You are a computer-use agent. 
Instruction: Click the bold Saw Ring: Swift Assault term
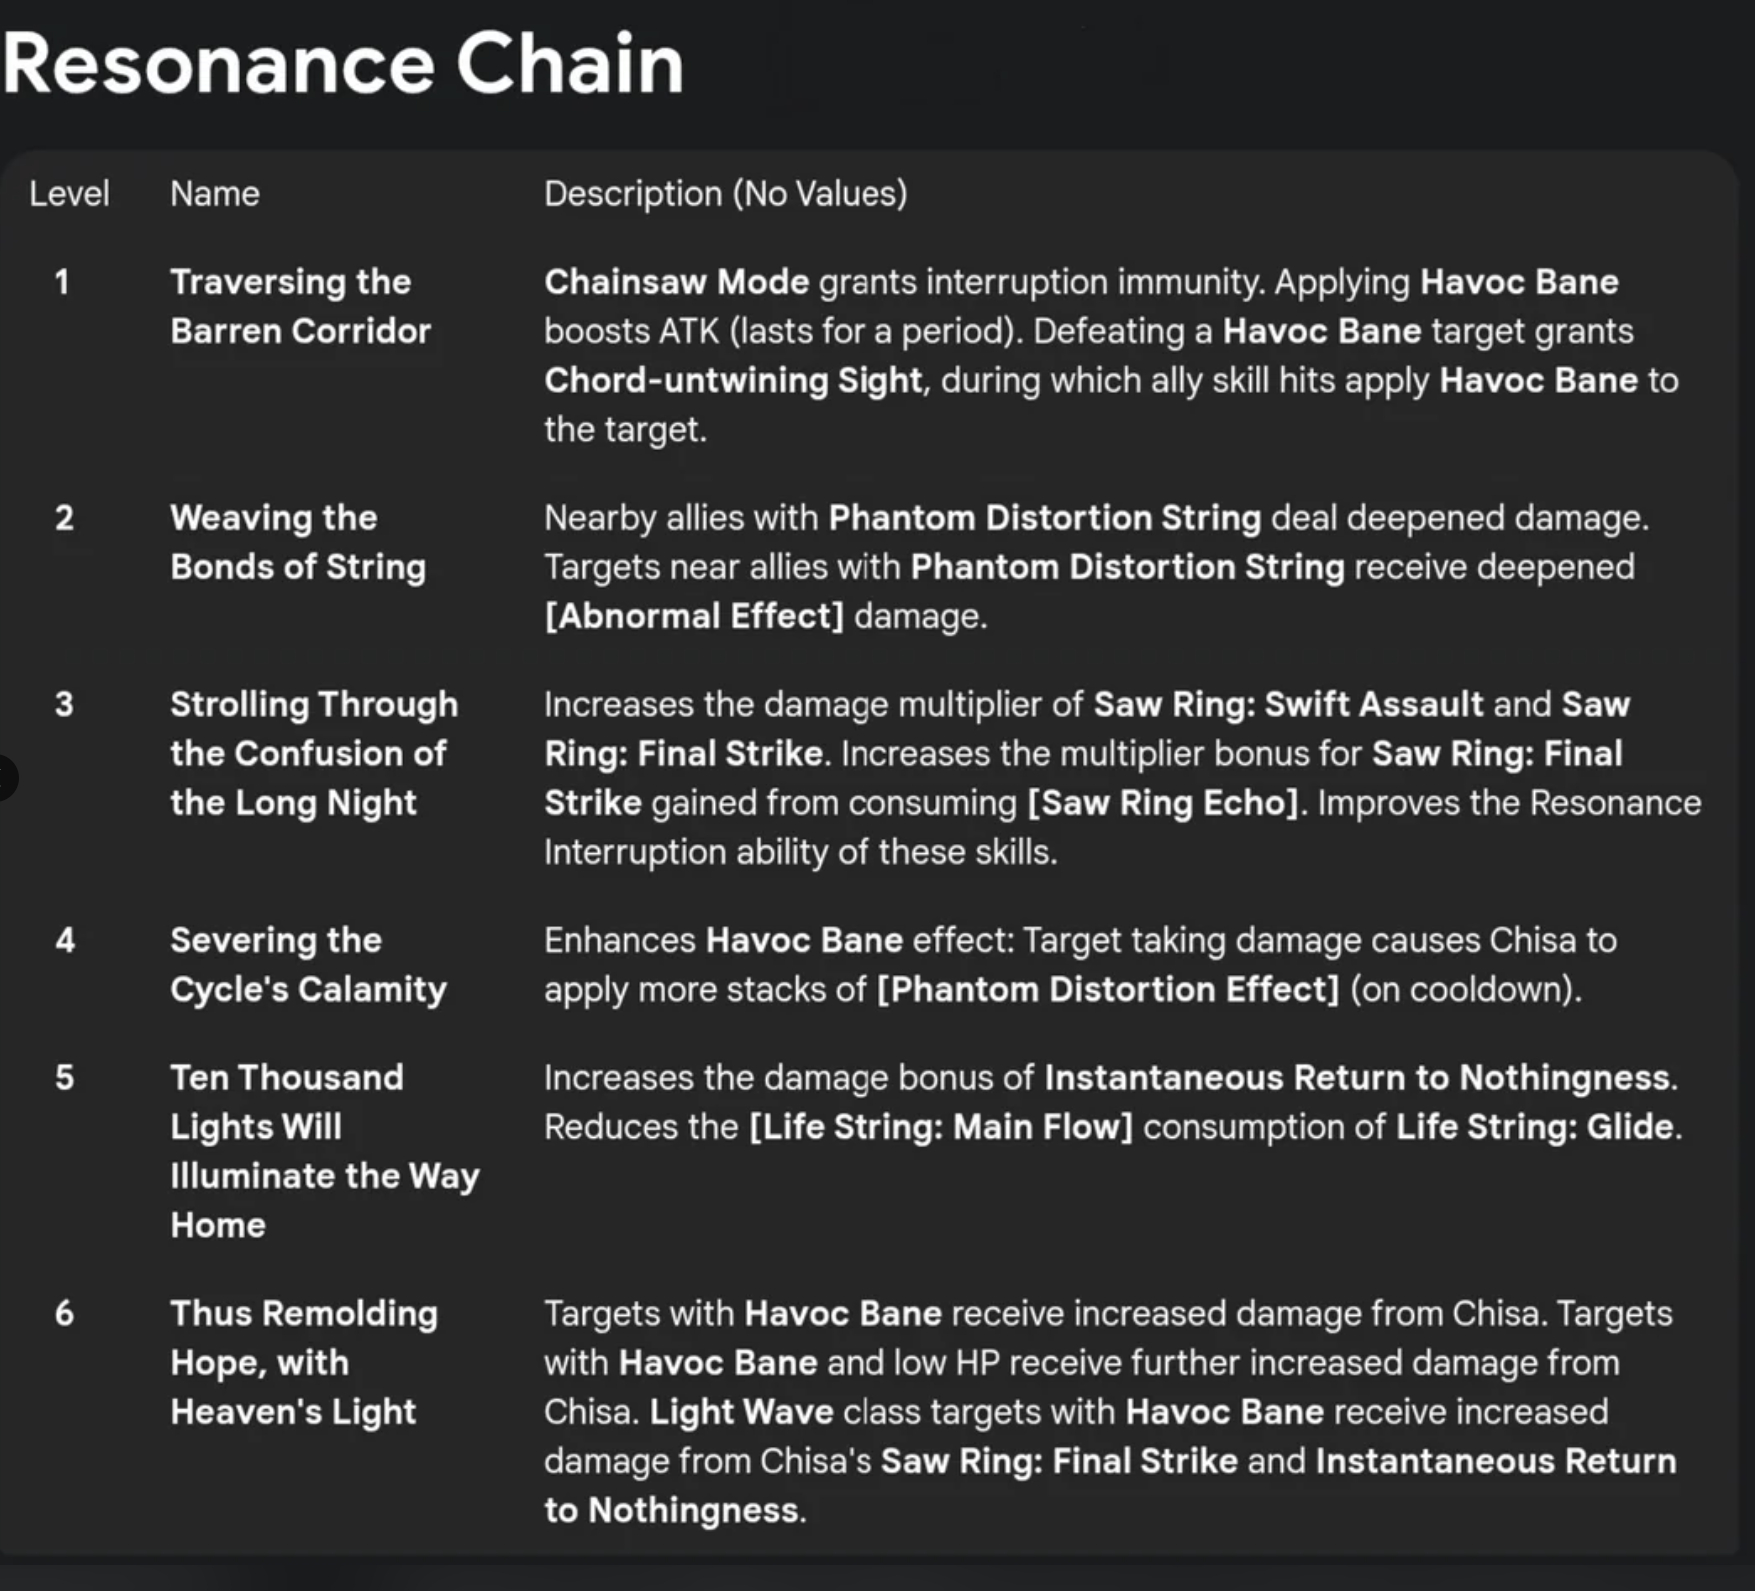tap(1288, 704)
